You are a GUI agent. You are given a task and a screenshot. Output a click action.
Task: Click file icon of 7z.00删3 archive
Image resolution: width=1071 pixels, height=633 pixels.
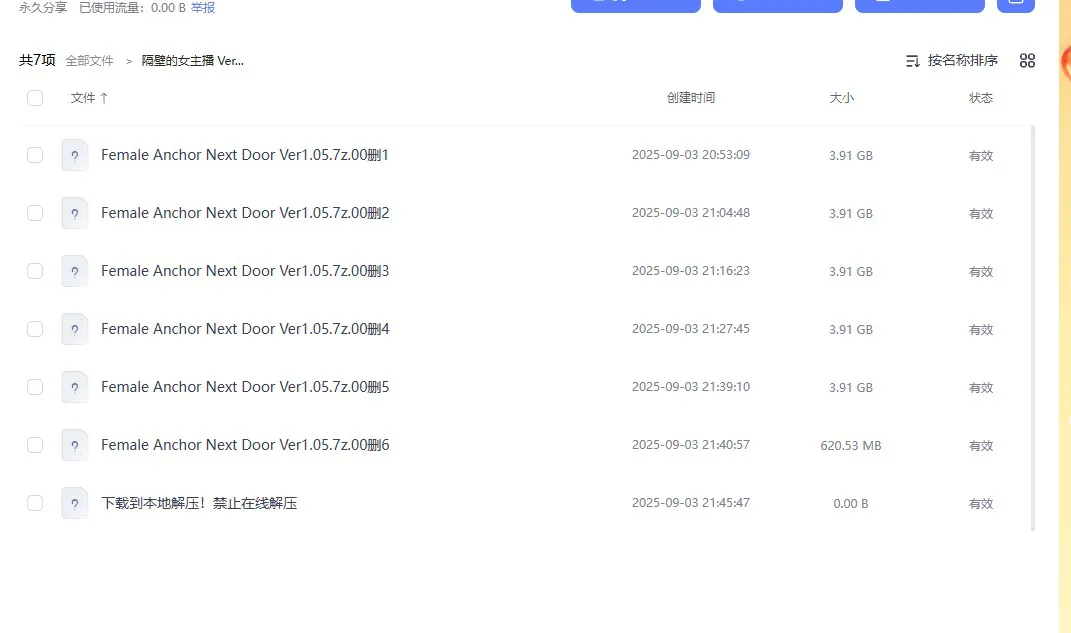pyautogui.click(x=75, y=271)
